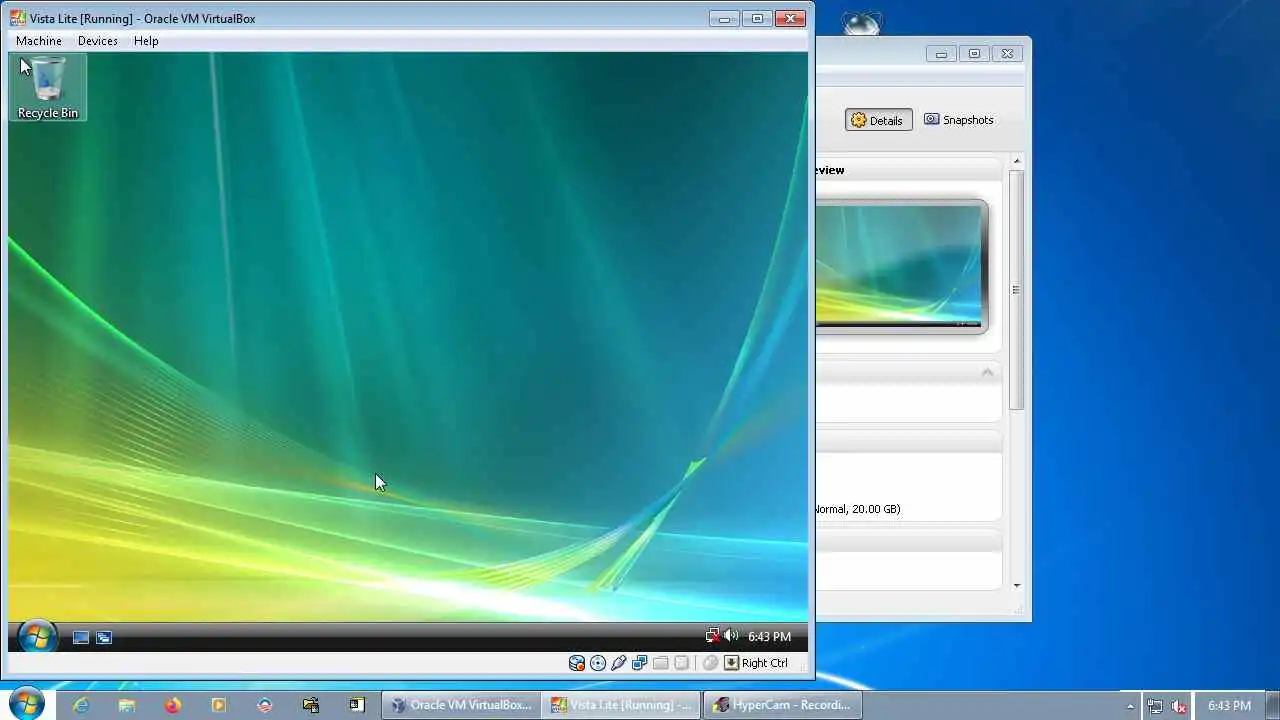Image resolution: width=1280 pixels, height=720 pixels.
Task: Click the network adapters indicator icon
Action: click(640, 663)
